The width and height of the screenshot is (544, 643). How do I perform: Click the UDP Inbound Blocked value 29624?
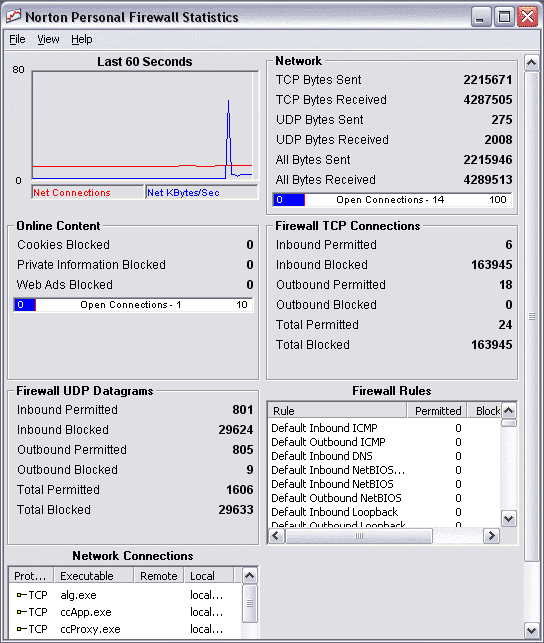(x=236, y=430)
